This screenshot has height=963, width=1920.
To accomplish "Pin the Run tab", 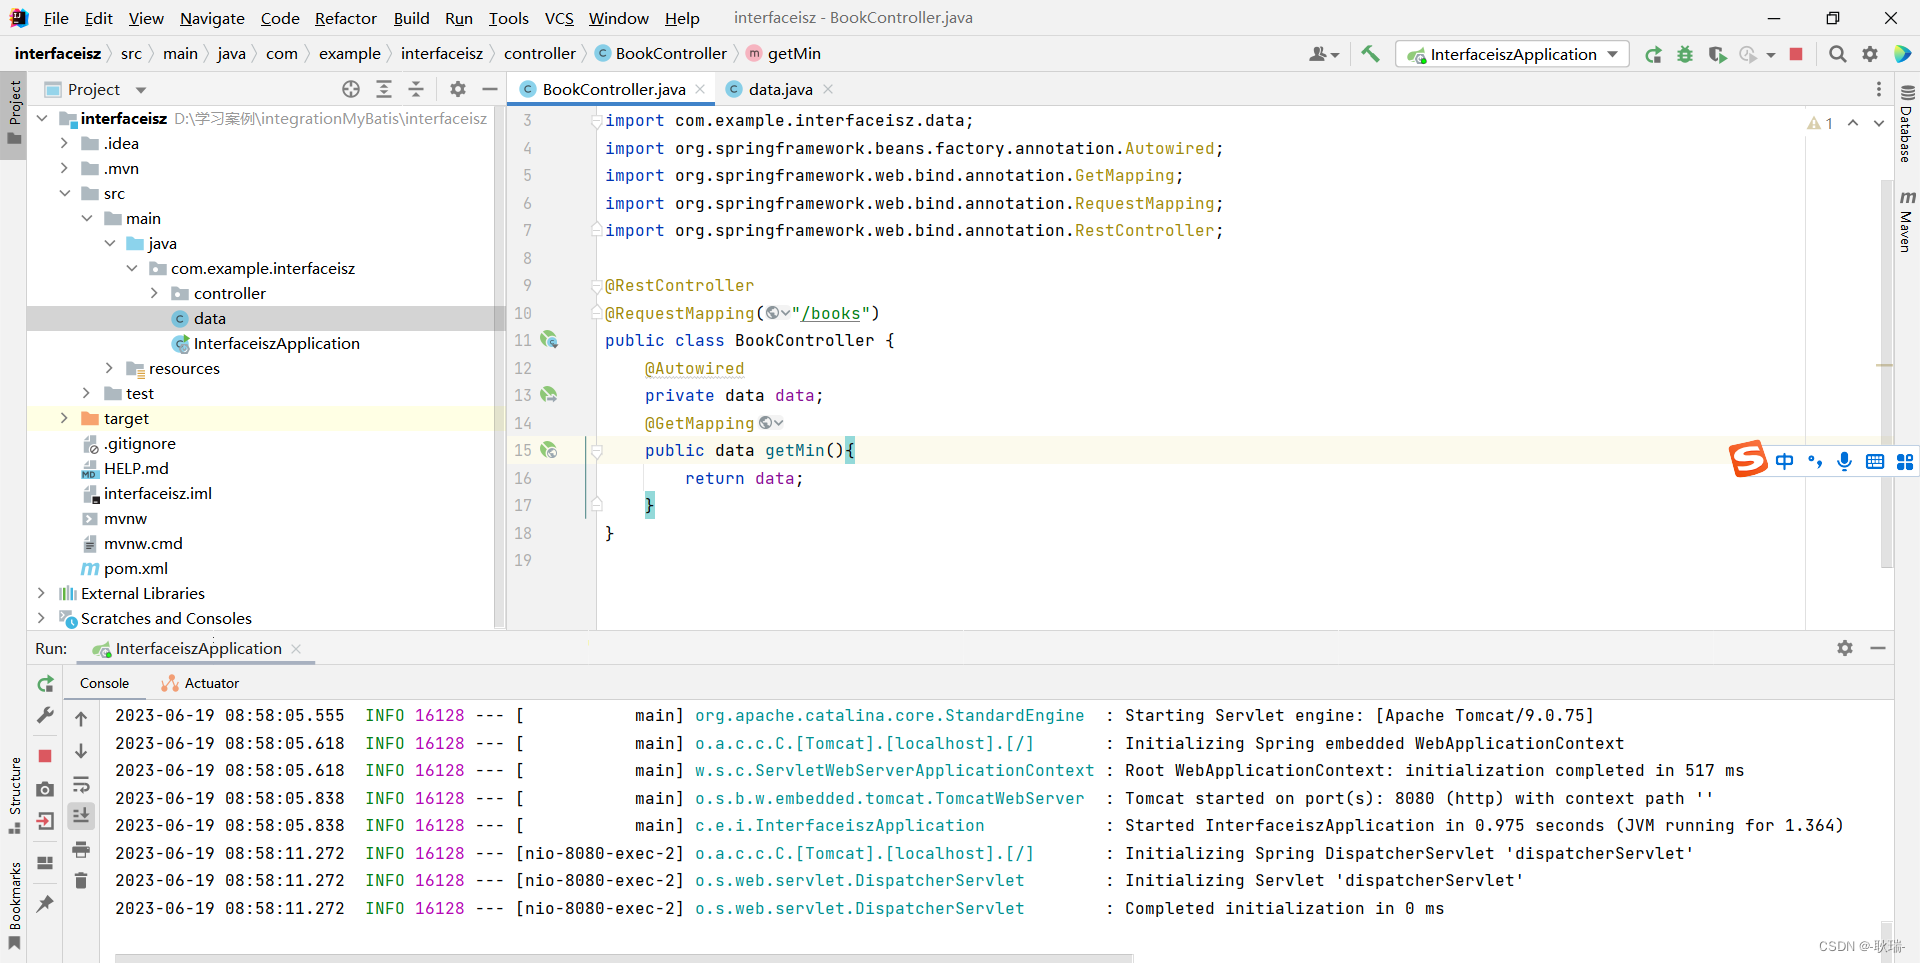I will click(45, 903).
